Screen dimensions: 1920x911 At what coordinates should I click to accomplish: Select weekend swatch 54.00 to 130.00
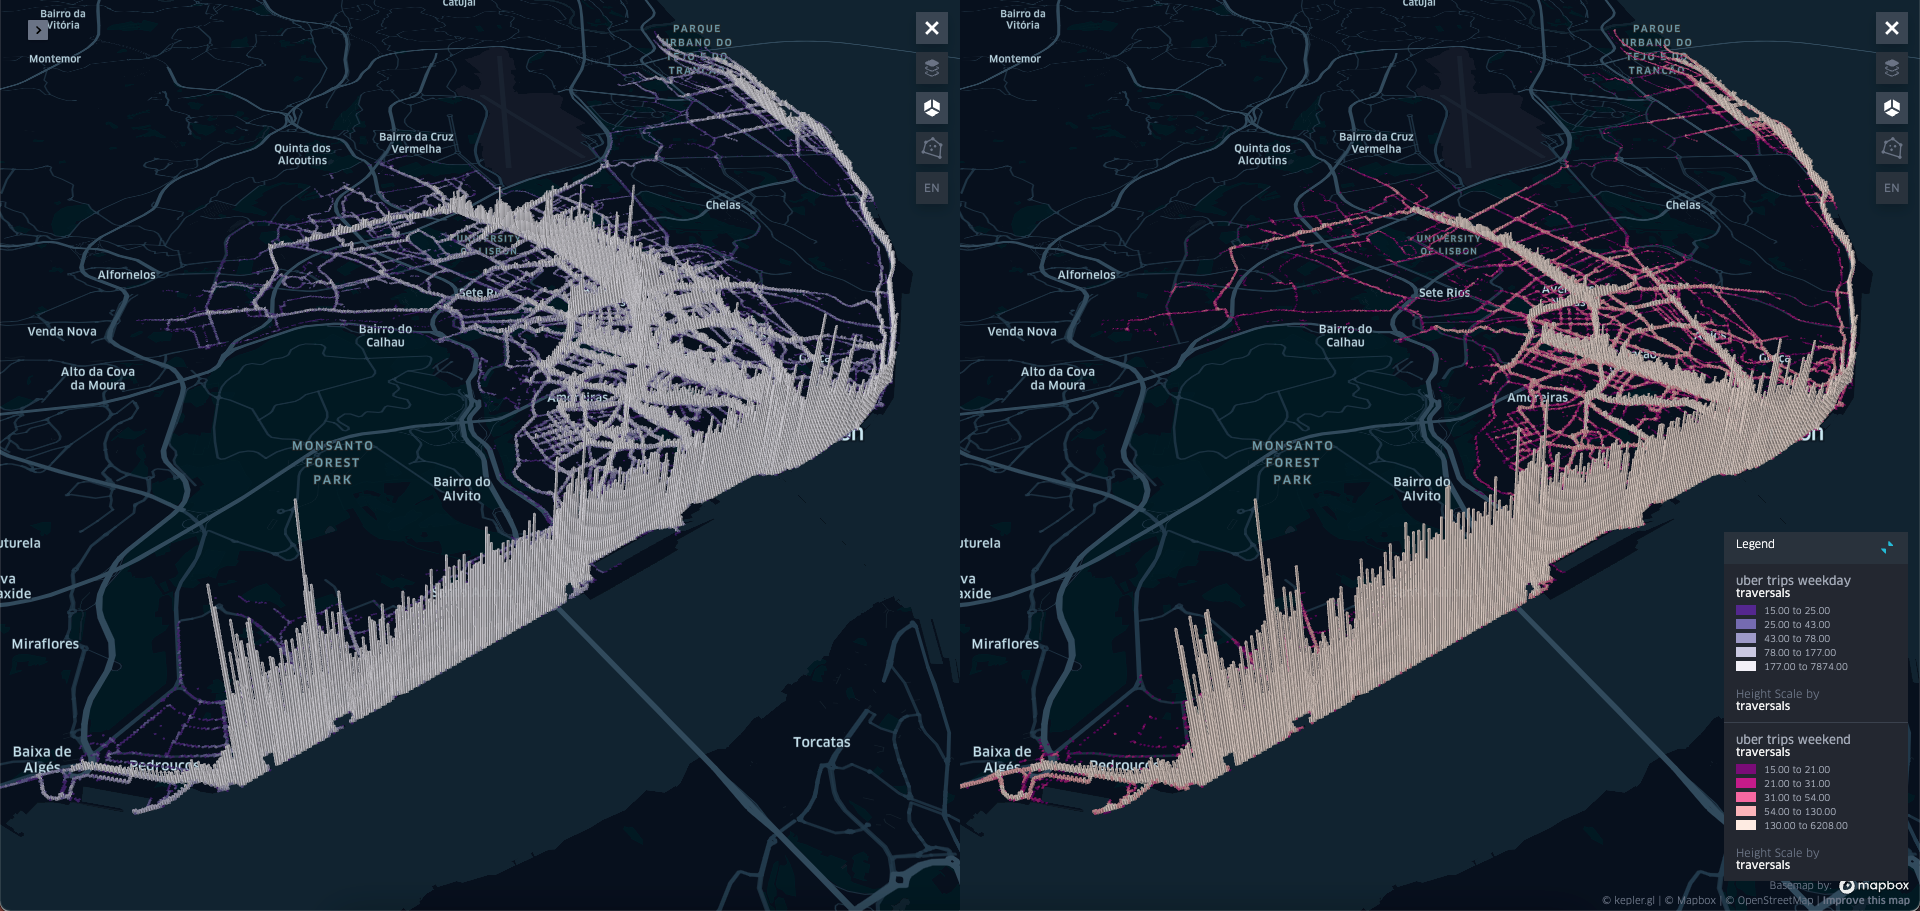click(x=1746, y=811)
